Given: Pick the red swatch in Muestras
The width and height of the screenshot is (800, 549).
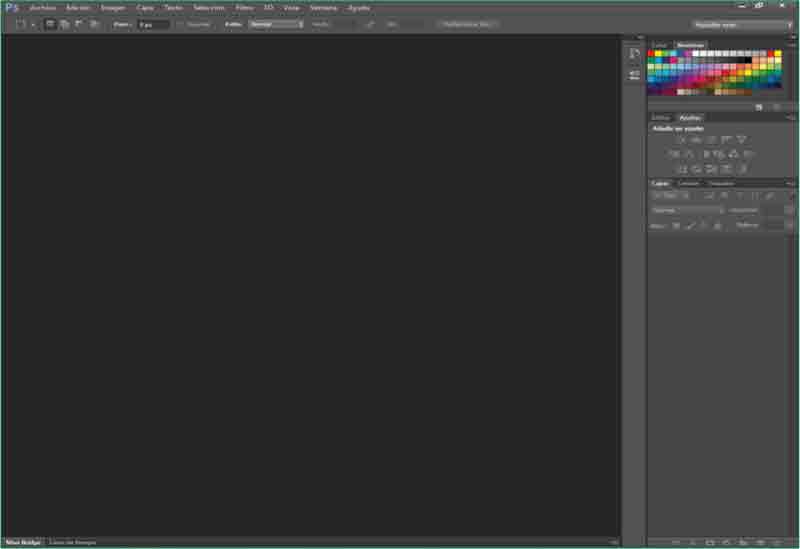Looking at the screenshot, I should tap(651, 53).
